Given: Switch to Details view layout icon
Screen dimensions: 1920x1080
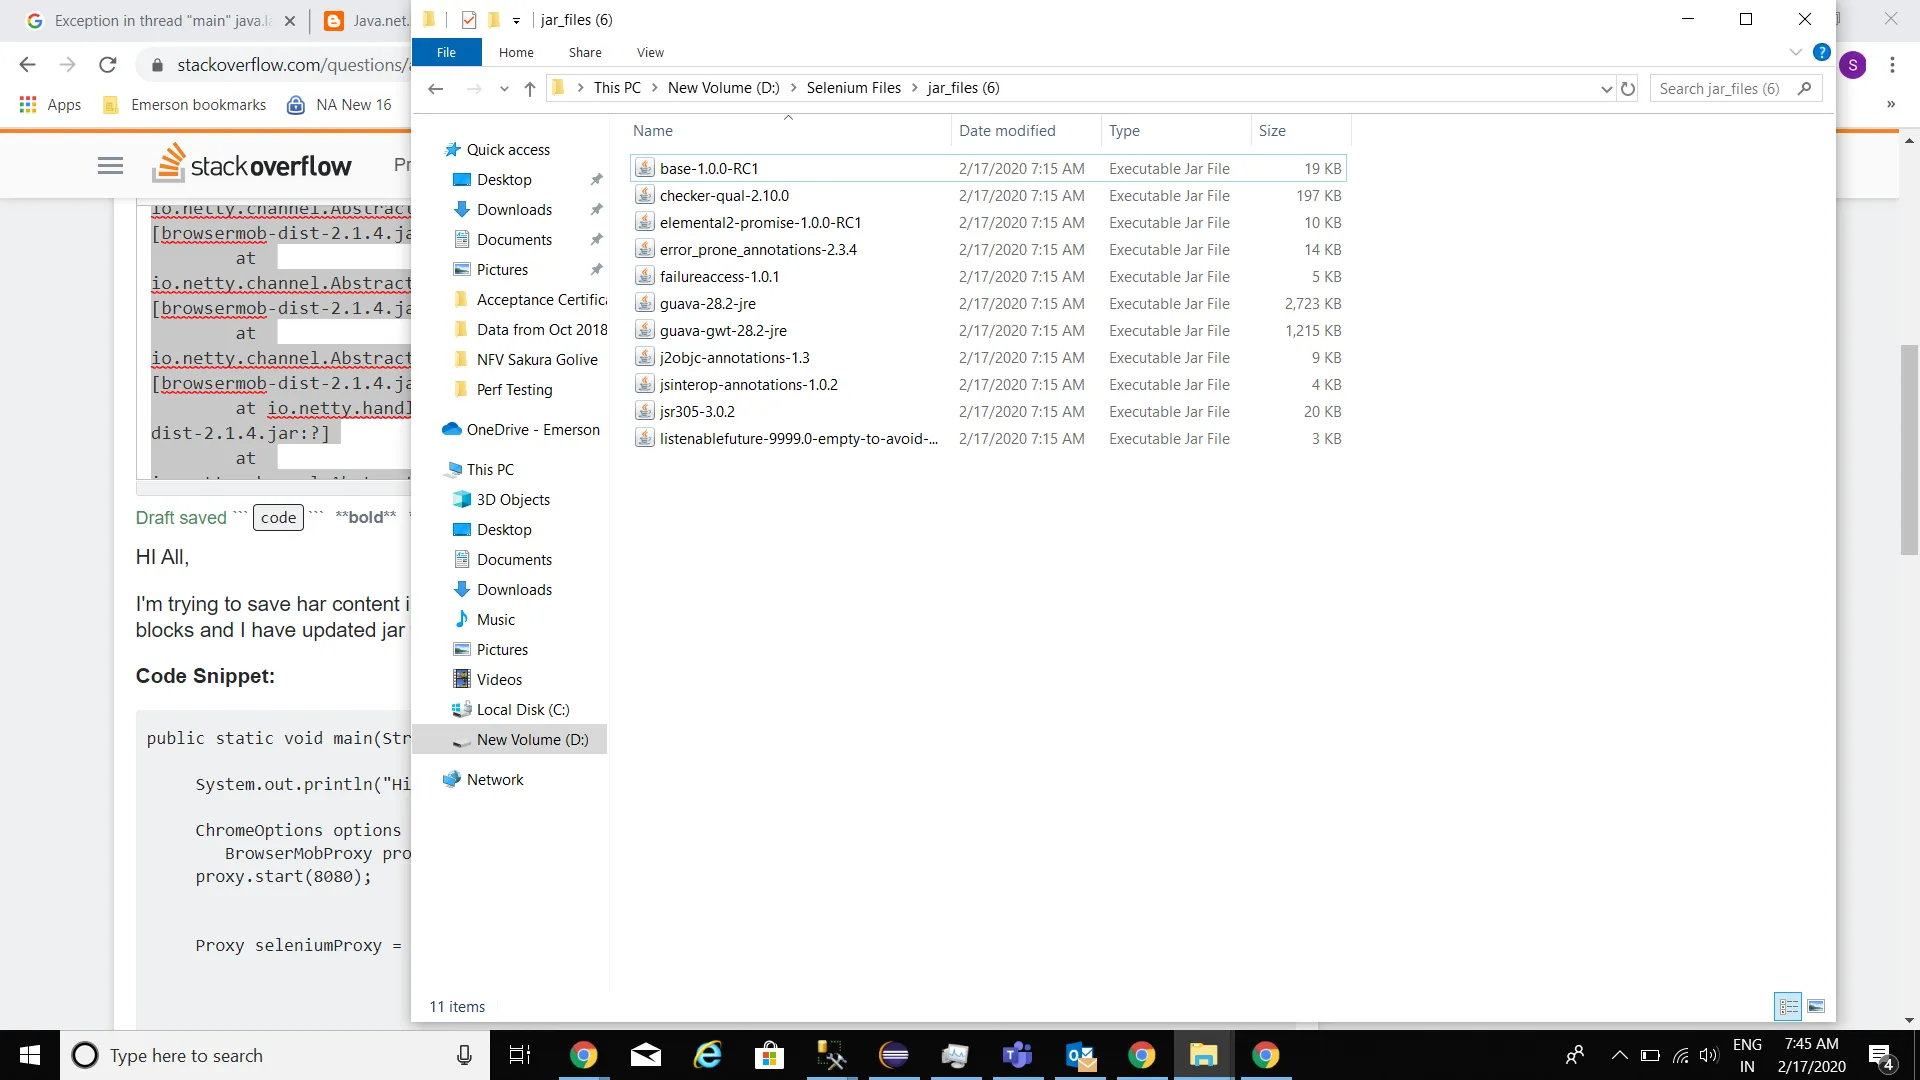Looking at the screenshot, I should (1788, 1006).
